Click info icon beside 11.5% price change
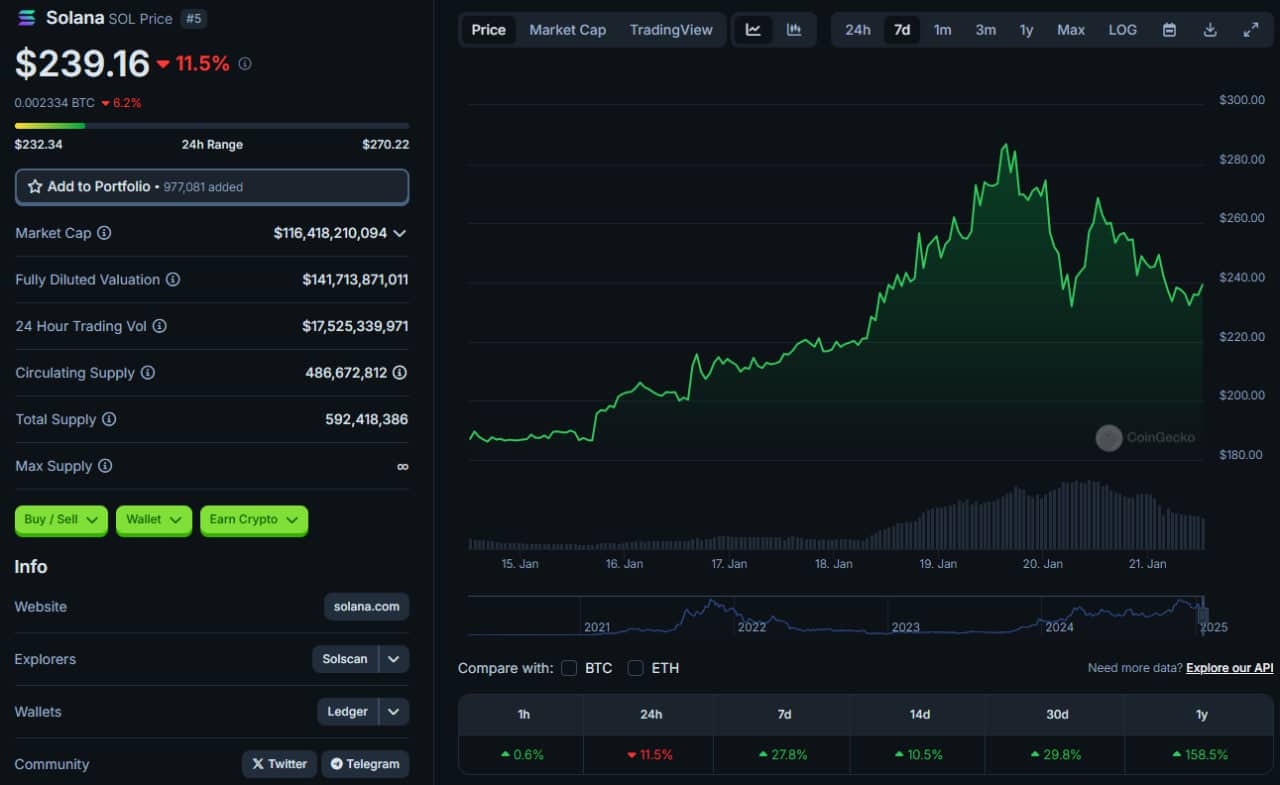Viewport: 1280px width, 785px height. pyautogui.click(x=245, y=64)
